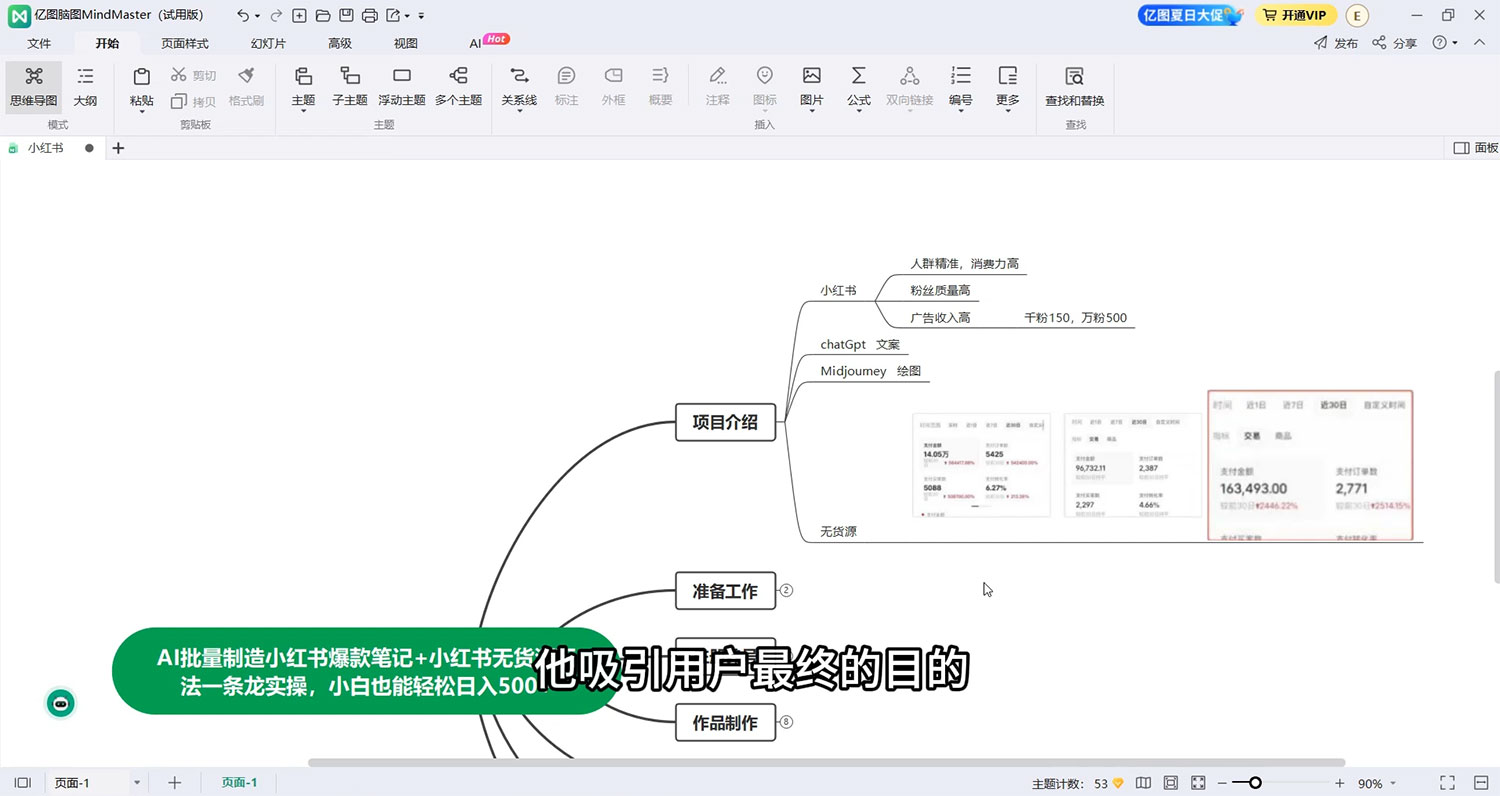Open the 更多 dropdown menu
The image size is (1500, 796).
point(1007,85)
